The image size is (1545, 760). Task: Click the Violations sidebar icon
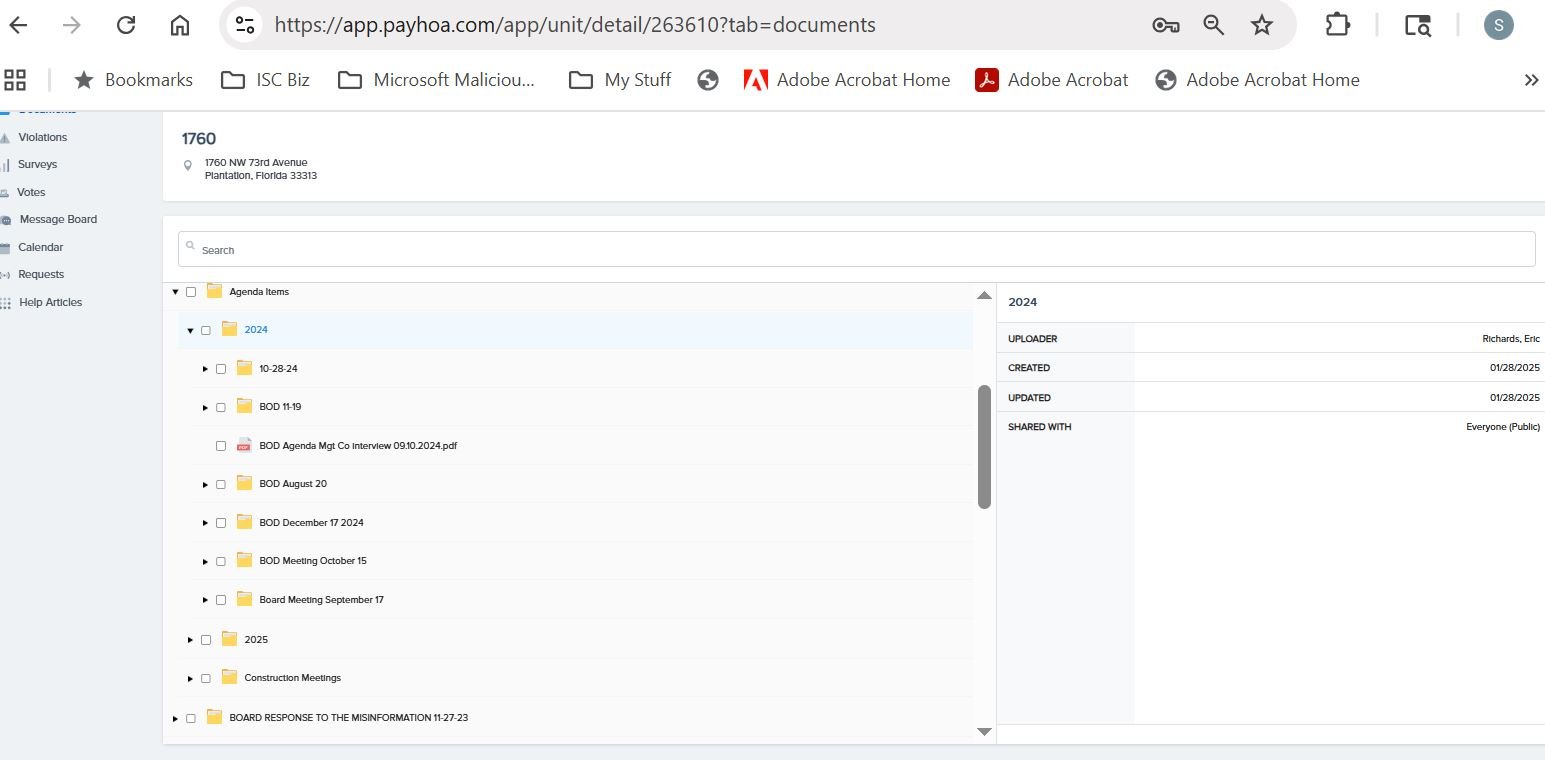click(x=6, y=138)
